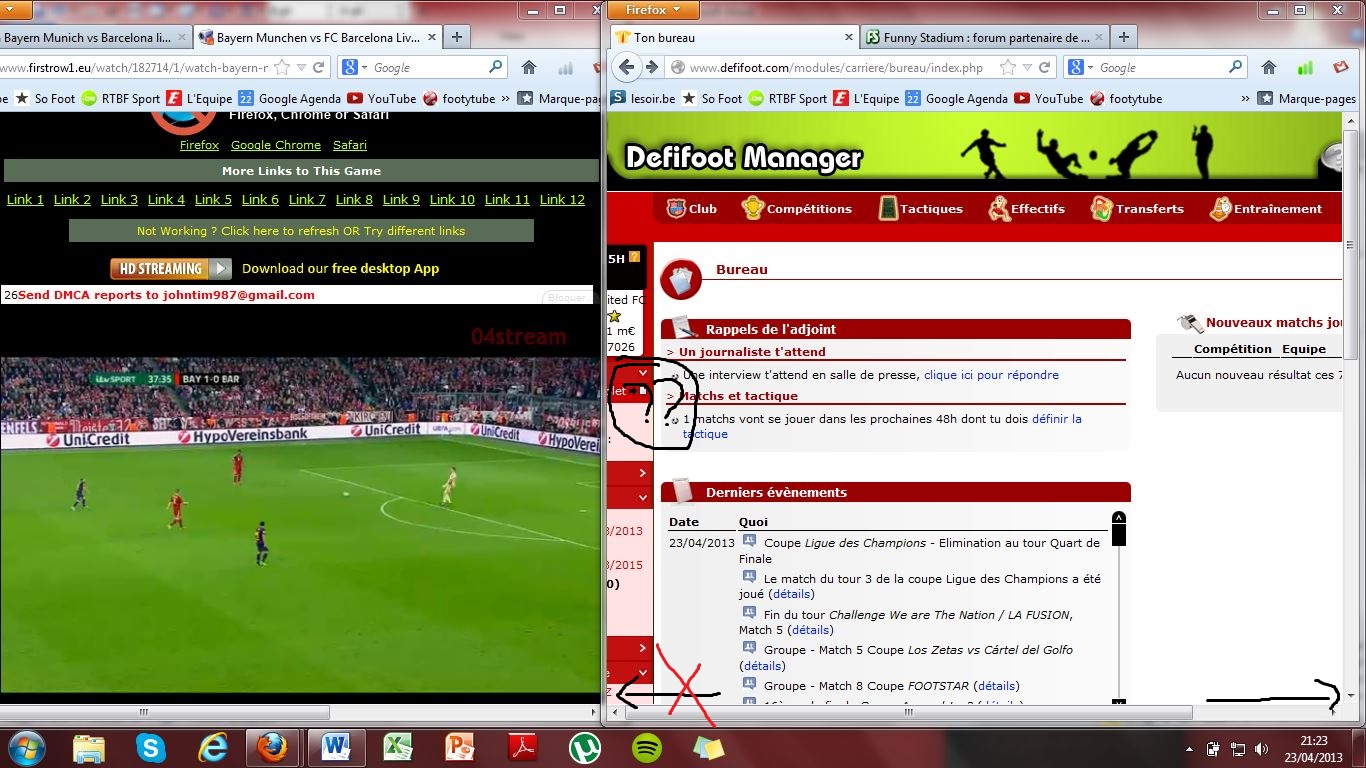Open the Tactiques board icon
The image size is (1366, 768).
pos(888,209)
